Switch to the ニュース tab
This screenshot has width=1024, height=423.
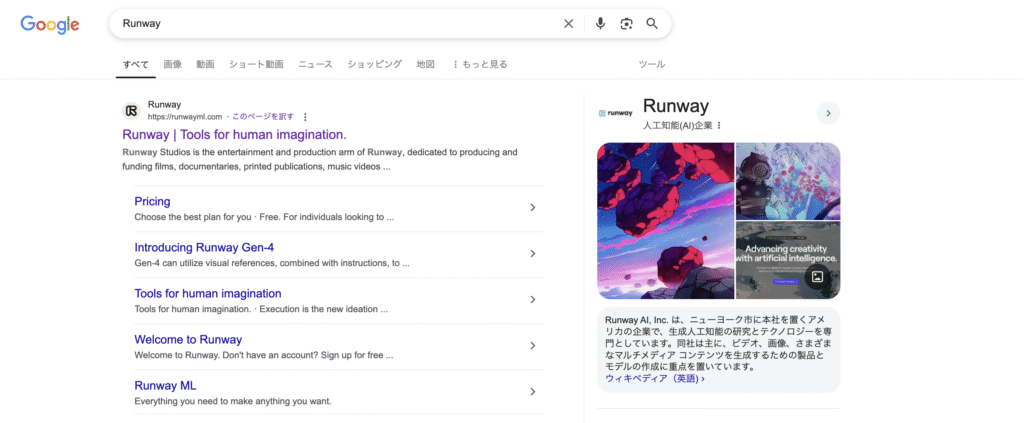pos(315,64)
